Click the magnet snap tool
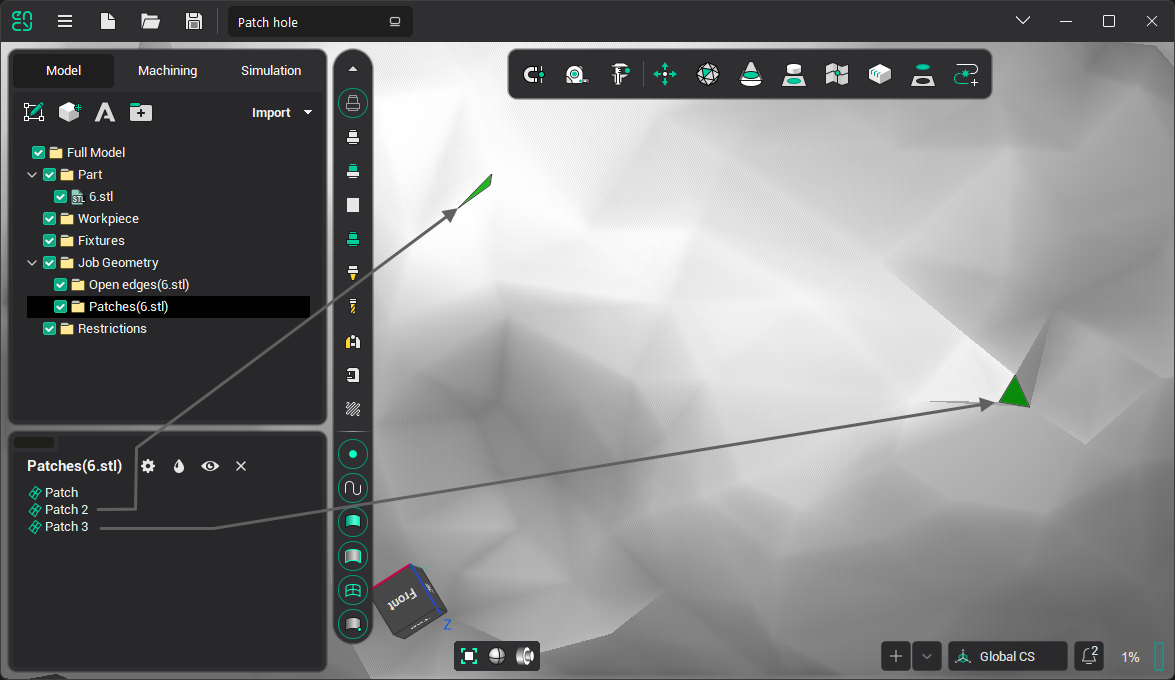 (x=534, y=73)
